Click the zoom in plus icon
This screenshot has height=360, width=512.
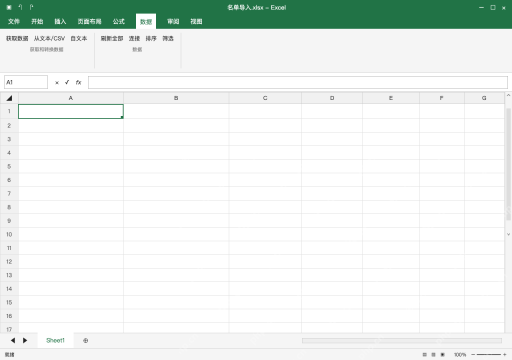pyautogui.click(x=505, y=354)
